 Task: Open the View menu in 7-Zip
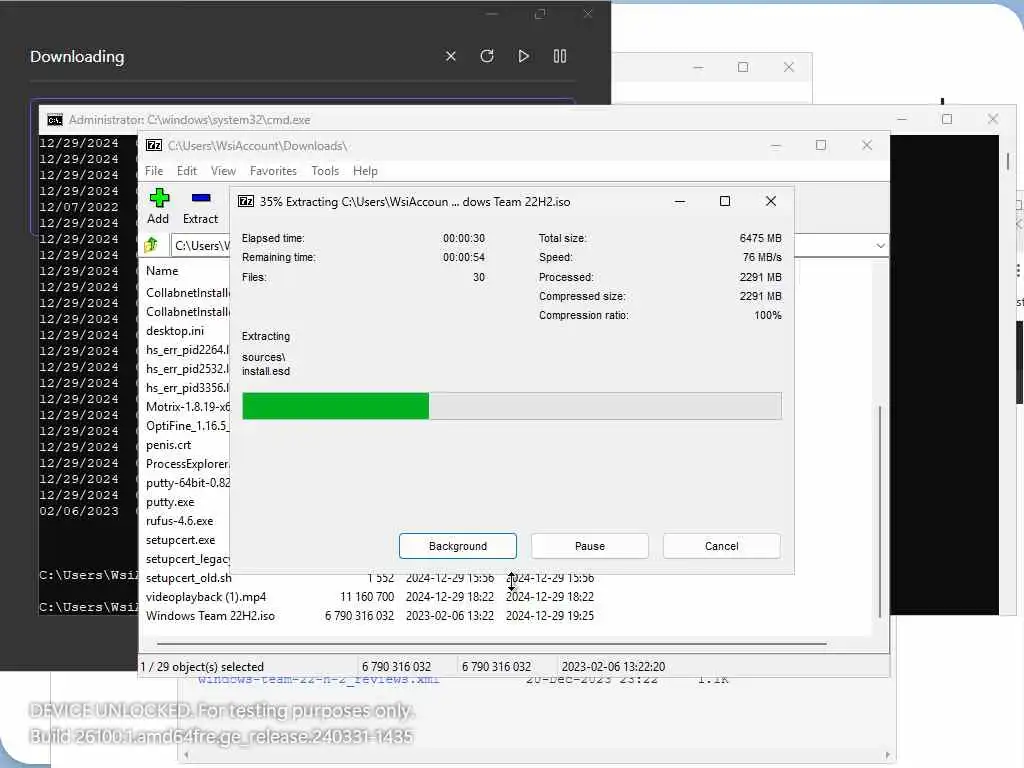pyautogui.click(x=223, y=171)
